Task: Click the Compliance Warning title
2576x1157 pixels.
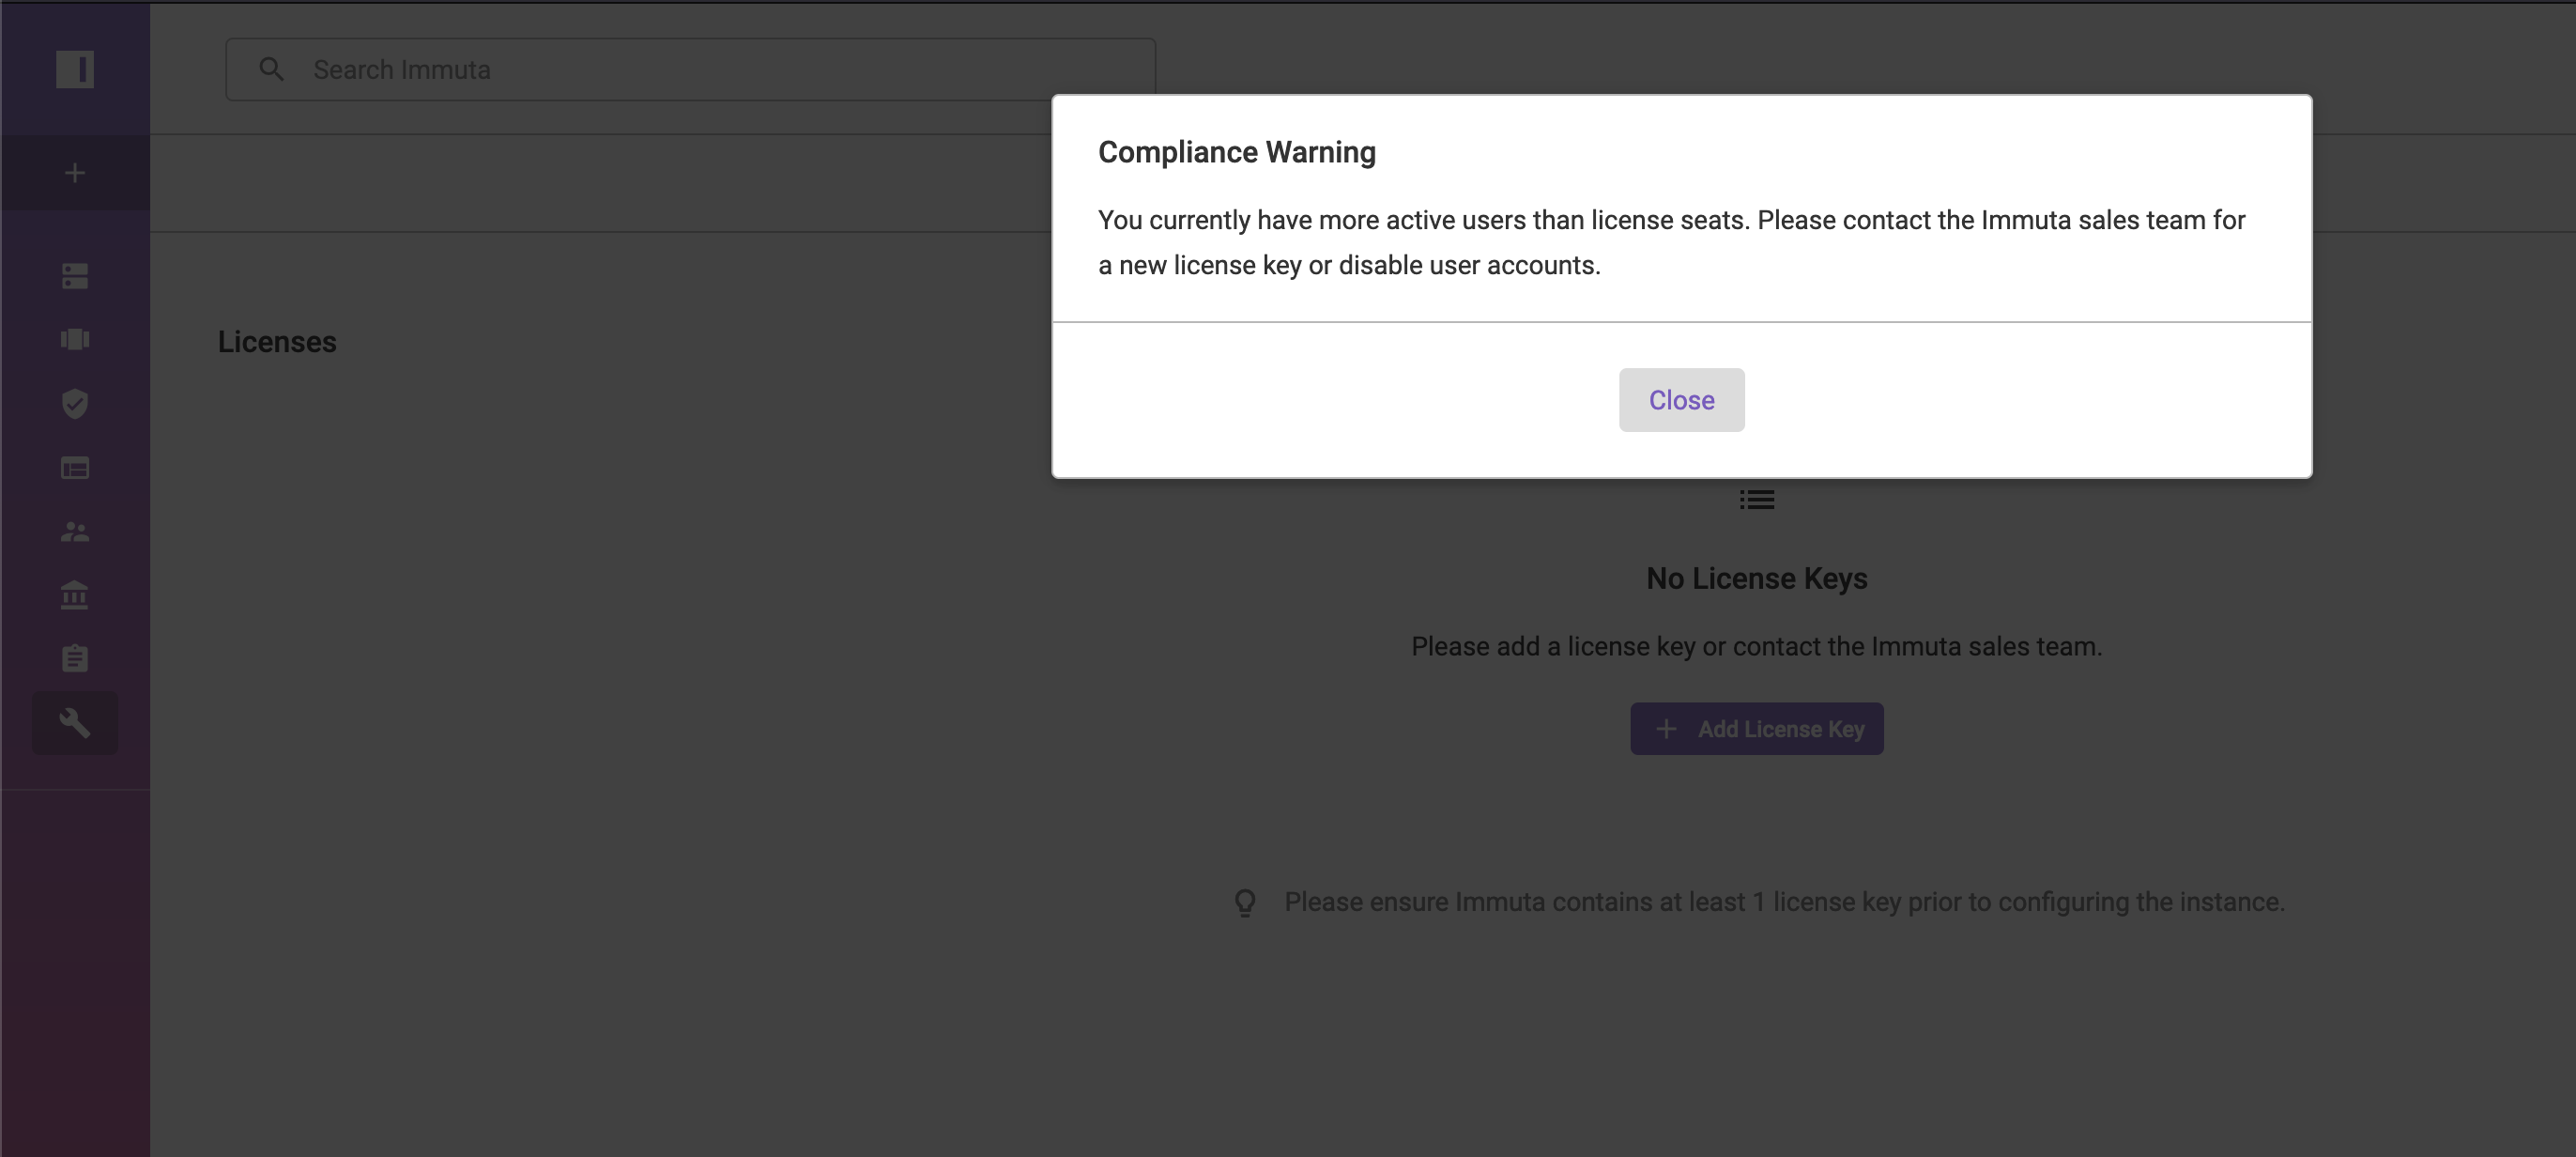Action: tap(1237, 152)
